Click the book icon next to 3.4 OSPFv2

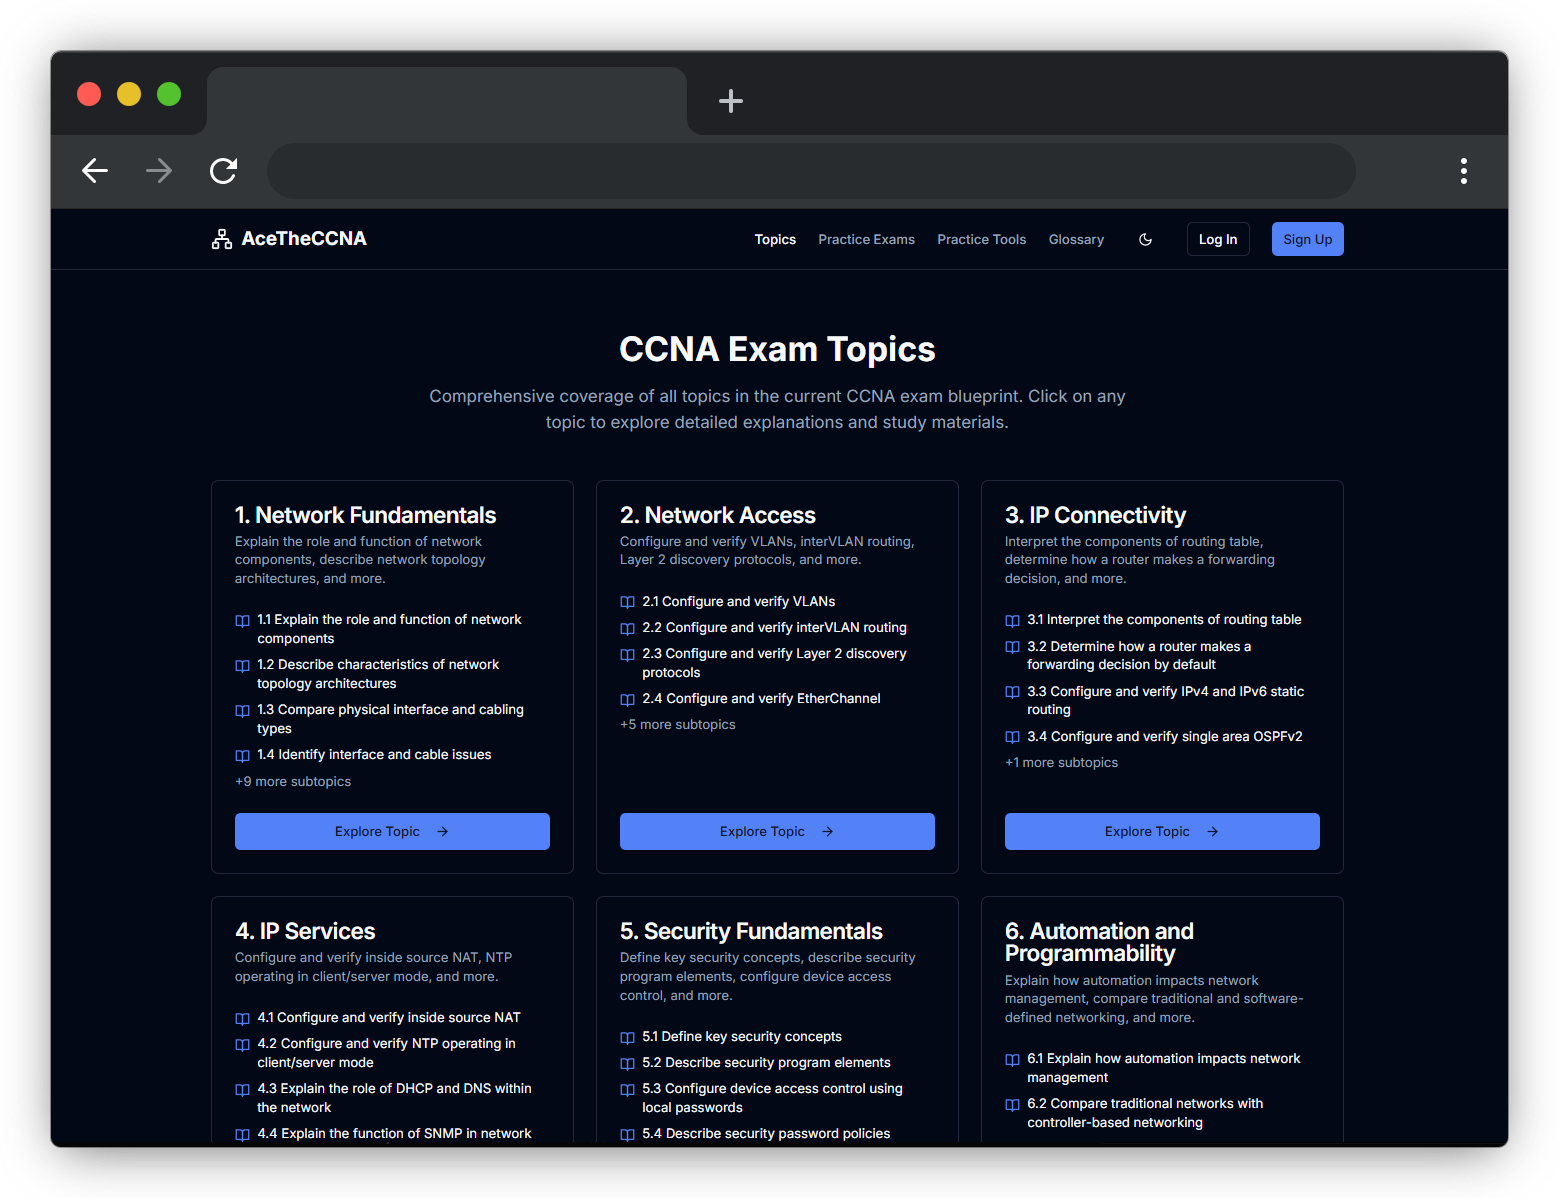coord(1012,737)
